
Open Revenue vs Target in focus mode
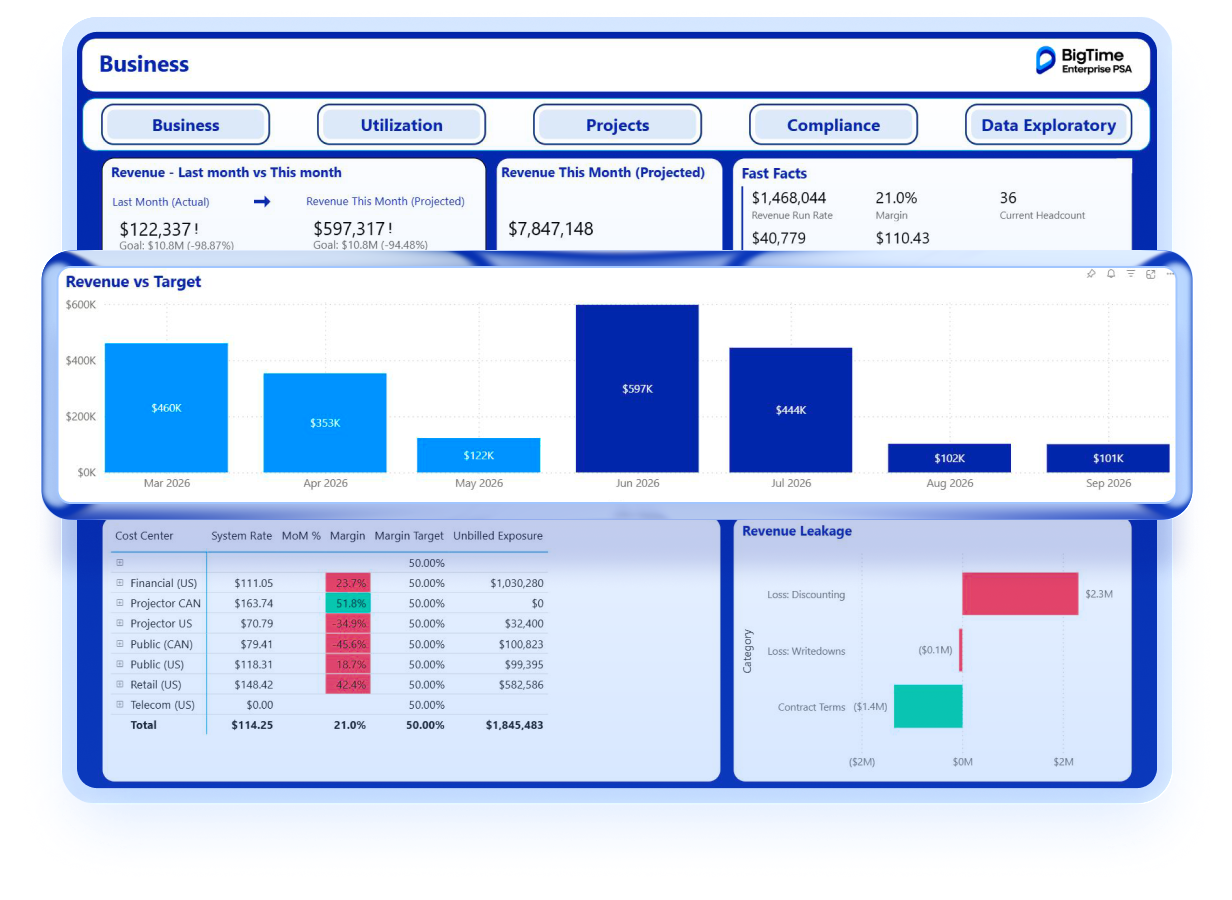pos(1151,274)
